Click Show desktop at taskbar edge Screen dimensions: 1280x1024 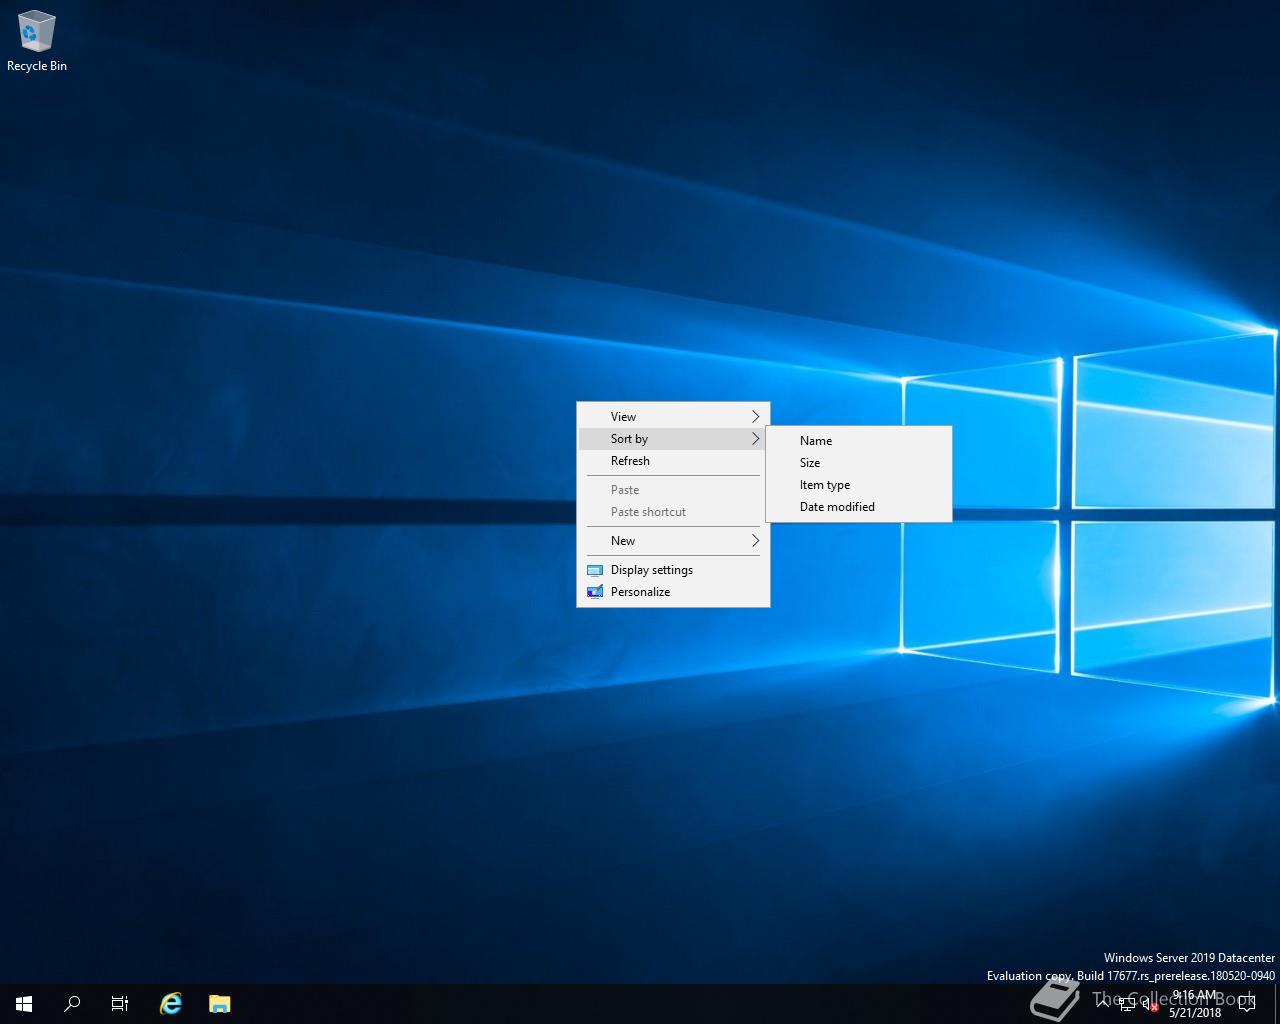[1277, 1004]
